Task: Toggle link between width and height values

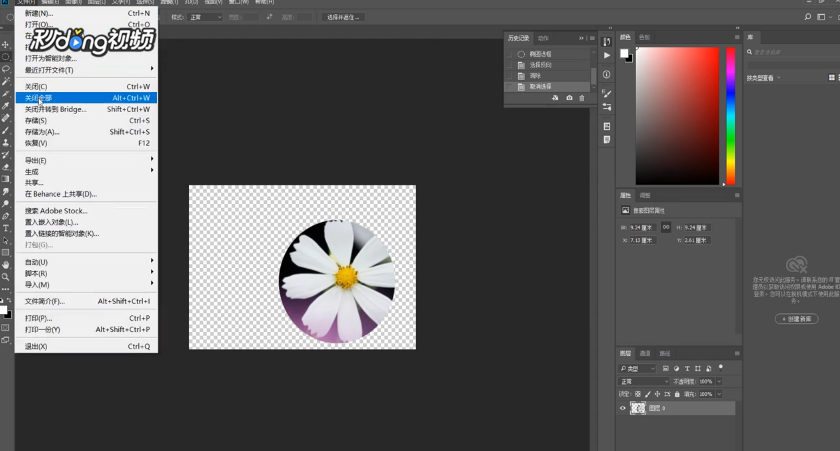Action: click(x=666, y=227)
